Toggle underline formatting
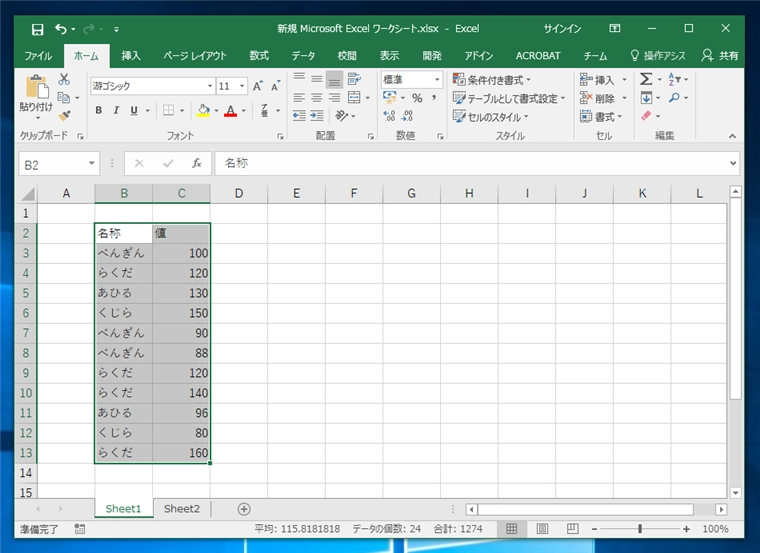Screen dimensions: 760x553 (134, 111)
